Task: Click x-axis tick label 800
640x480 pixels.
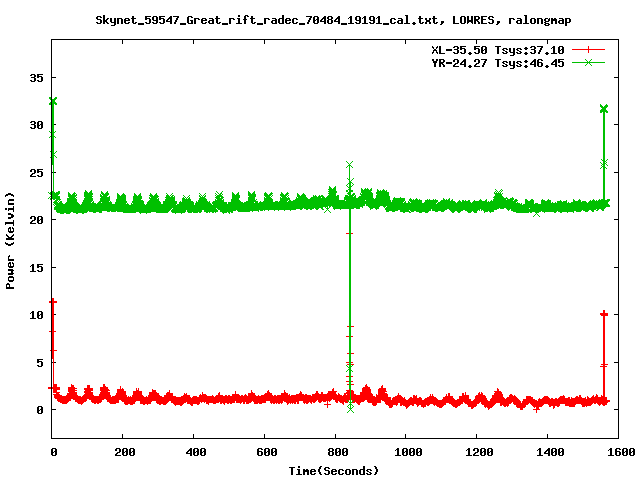Action: tap(338, 452)
